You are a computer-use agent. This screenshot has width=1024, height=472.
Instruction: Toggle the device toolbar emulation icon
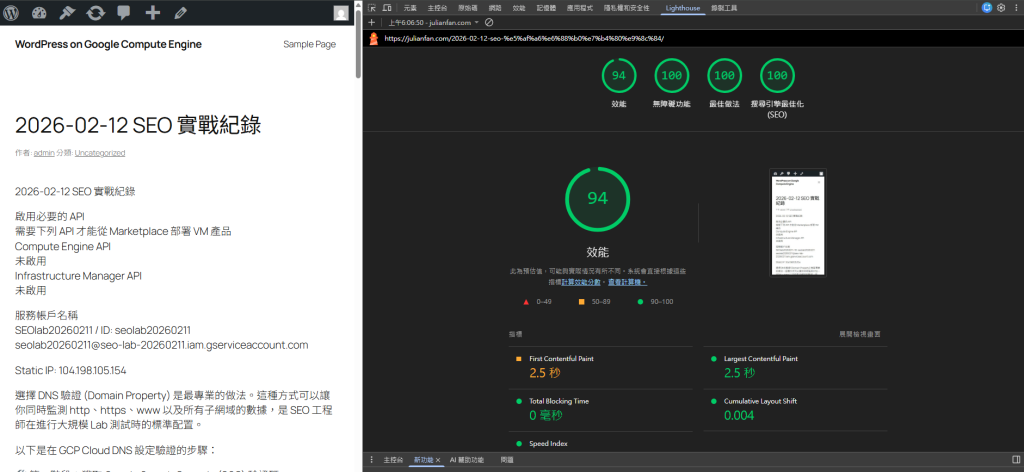tap(386, 7)
